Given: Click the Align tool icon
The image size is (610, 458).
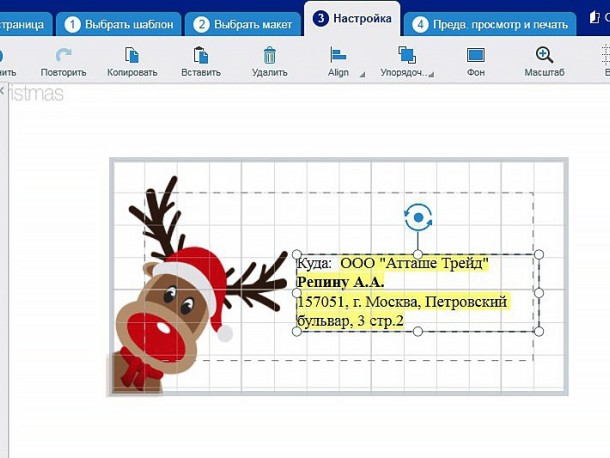Looking at the screenshot, I should (338, 55).
